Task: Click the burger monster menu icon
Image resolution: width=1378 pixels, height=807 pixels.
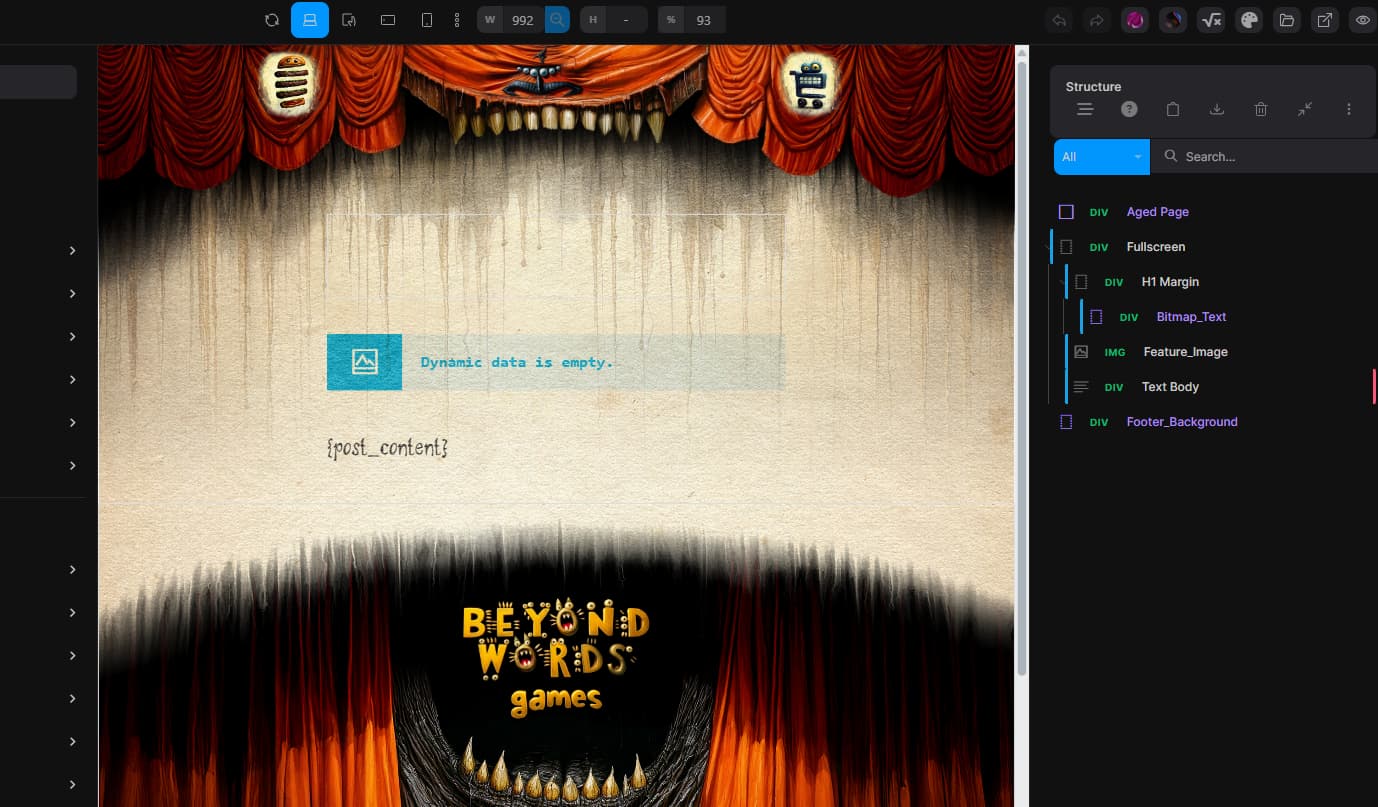Action: tap(288, 82)
